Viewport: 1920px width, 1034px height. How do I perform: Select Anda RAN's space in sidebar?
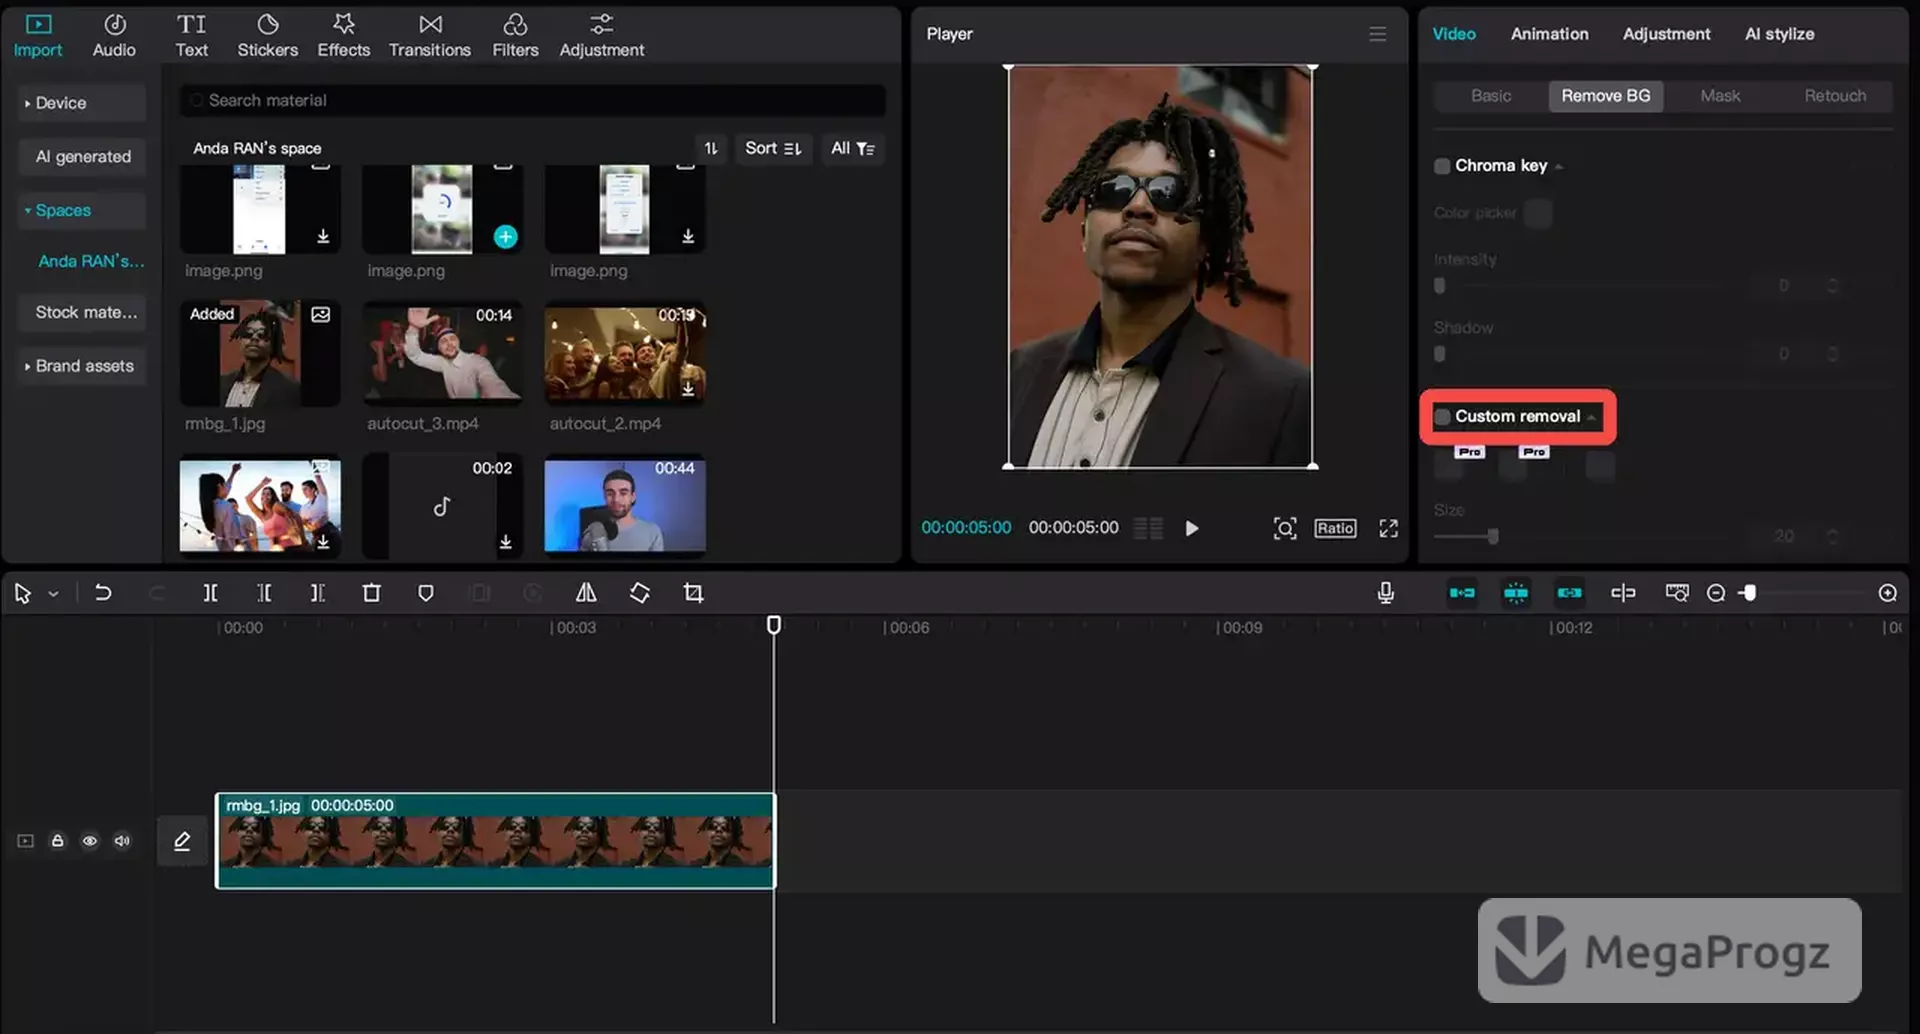coord(91,261)
